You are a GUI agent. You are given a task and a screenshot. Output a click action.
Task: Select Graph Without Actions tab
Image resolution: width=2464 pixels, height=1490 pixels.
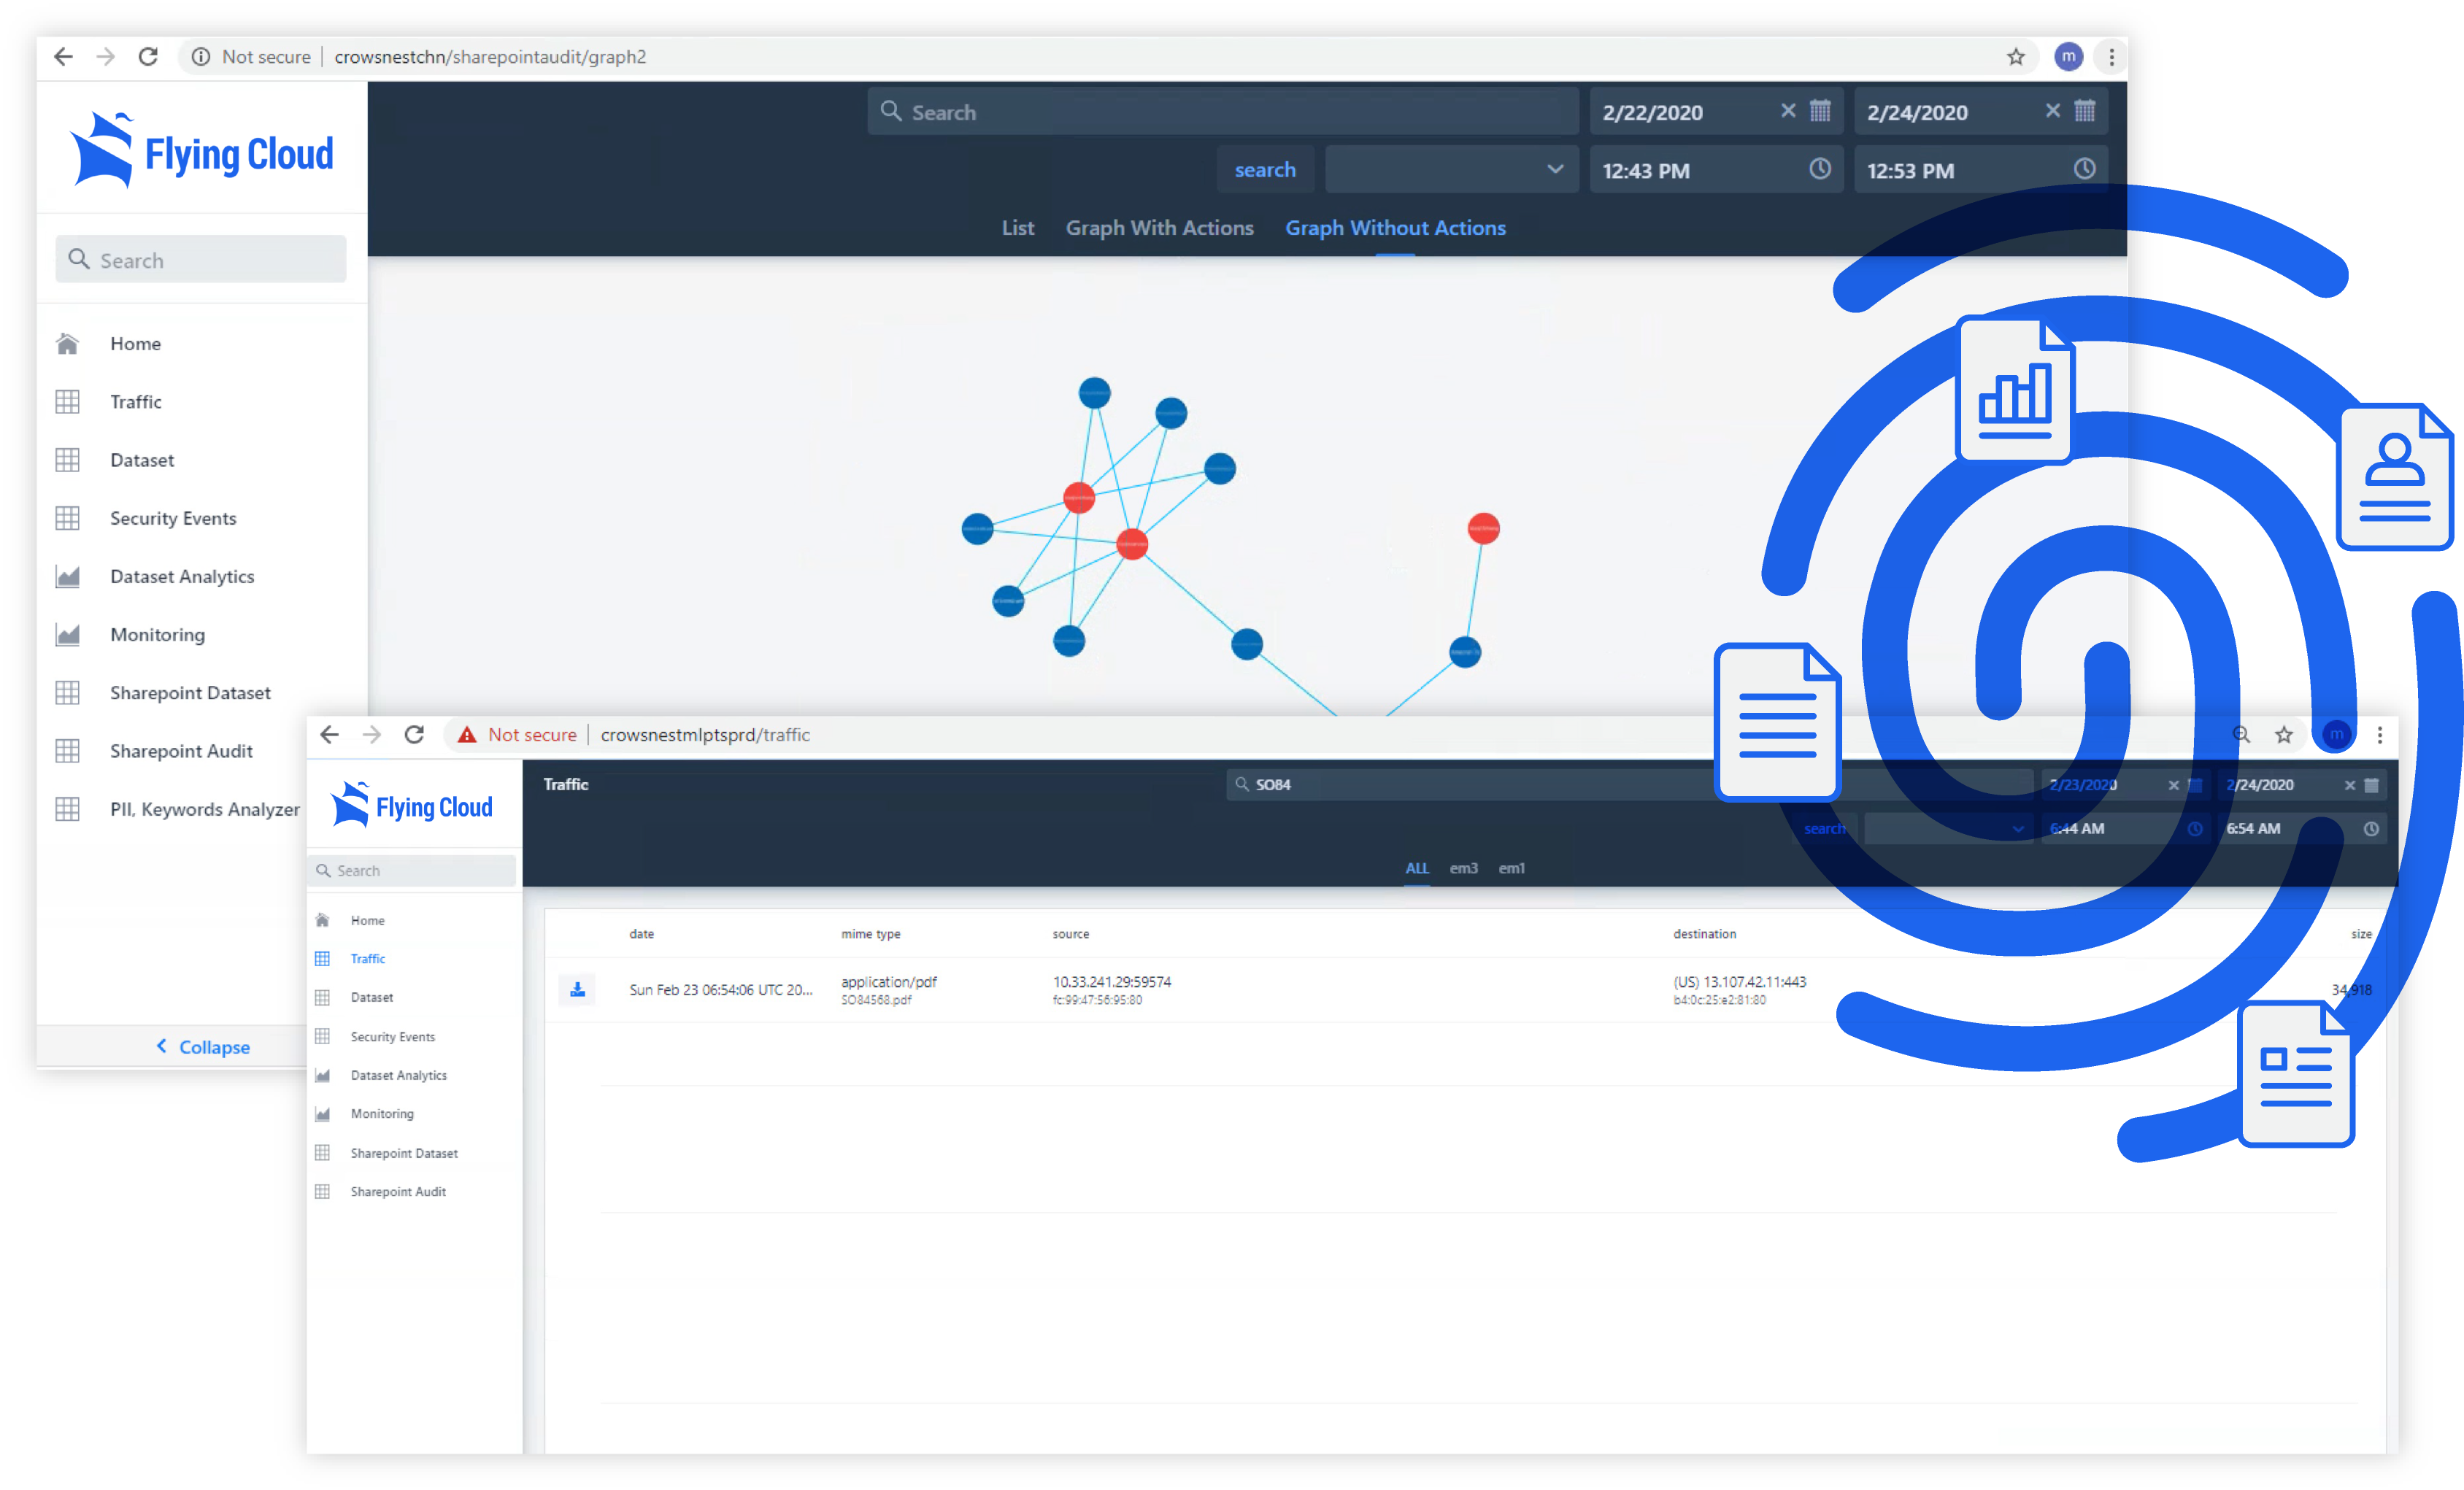[x=1395, y=228]
